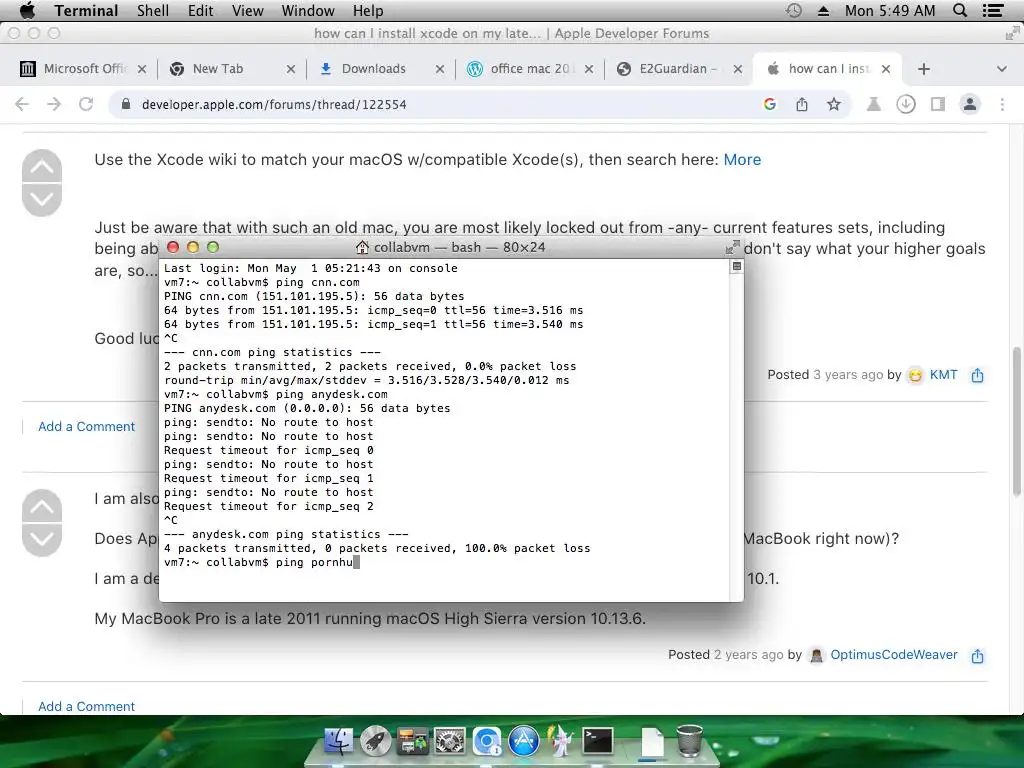Share the post by KMT
Image resolution: width=1024 pixels, height=768 pixels.
[x=977, y=375]
